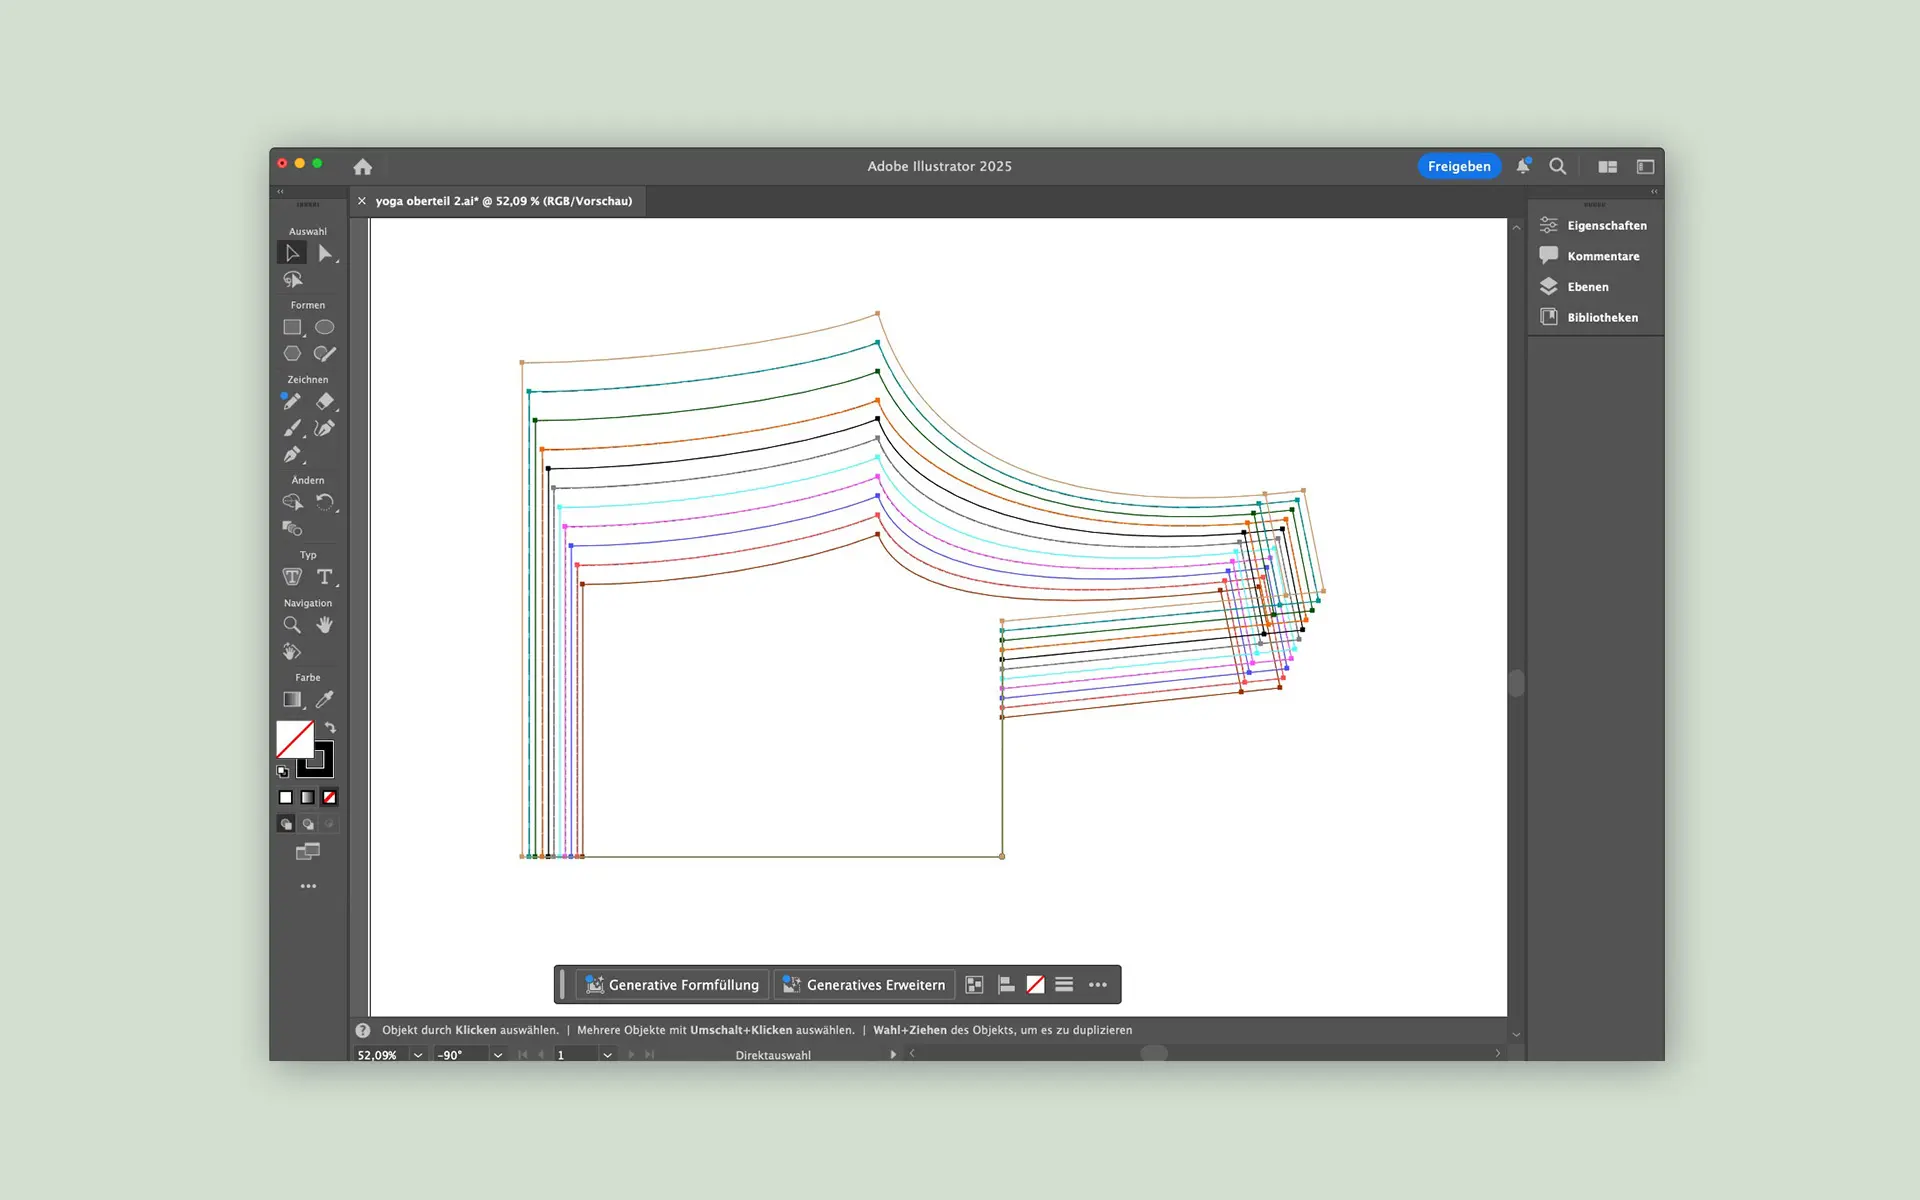Viewport: 1920px width, 1200px height.
Task: Open the Ebenen panel
Action: tap(1587, 287)
